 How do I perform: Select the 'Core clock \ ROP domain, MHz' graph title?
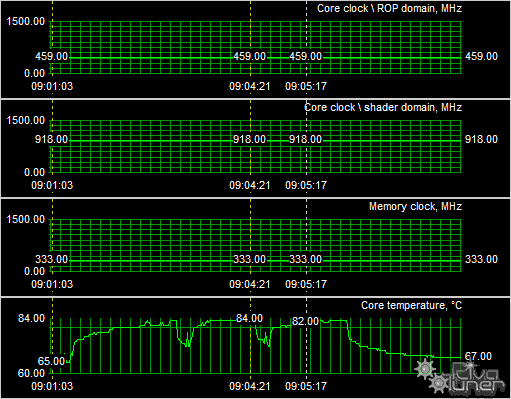pos(389,8)
